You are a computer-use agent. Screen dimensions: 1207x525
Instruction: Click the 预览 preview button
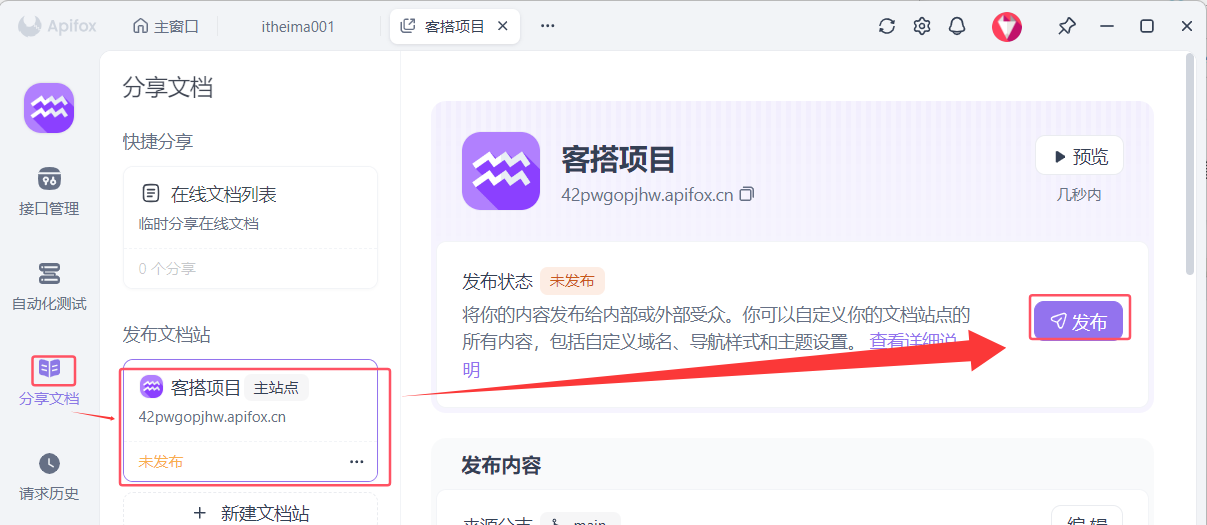coord(1079,156)
